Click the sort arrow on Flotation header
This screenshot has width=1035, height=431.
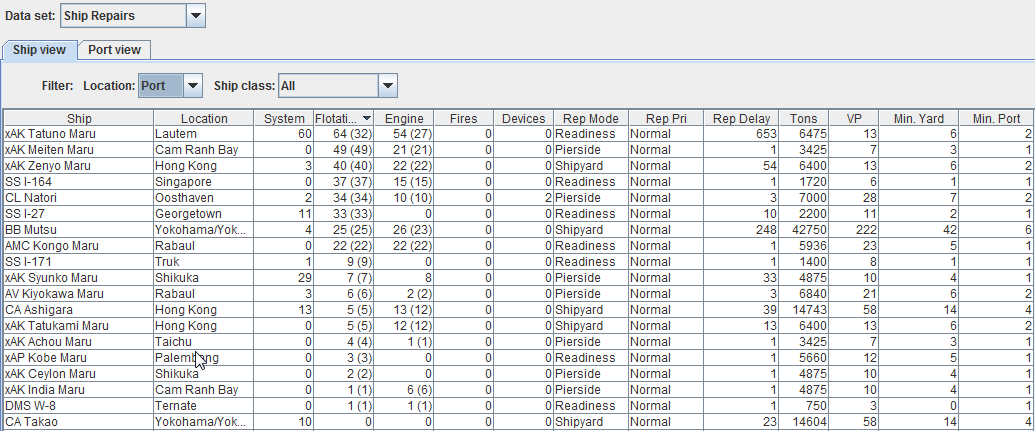click(x=367, y=118)
